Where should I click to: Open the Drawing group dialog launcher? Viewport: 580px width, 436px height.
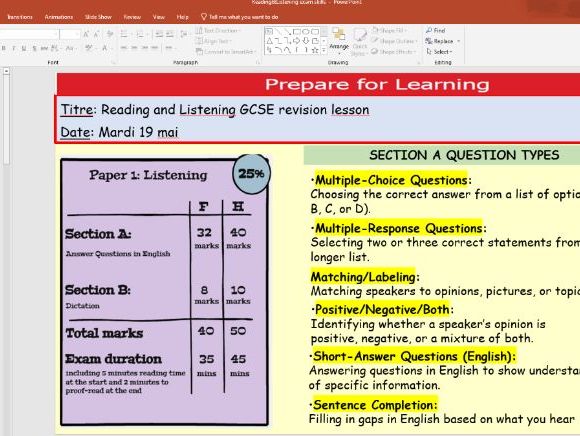pos(419,62)
